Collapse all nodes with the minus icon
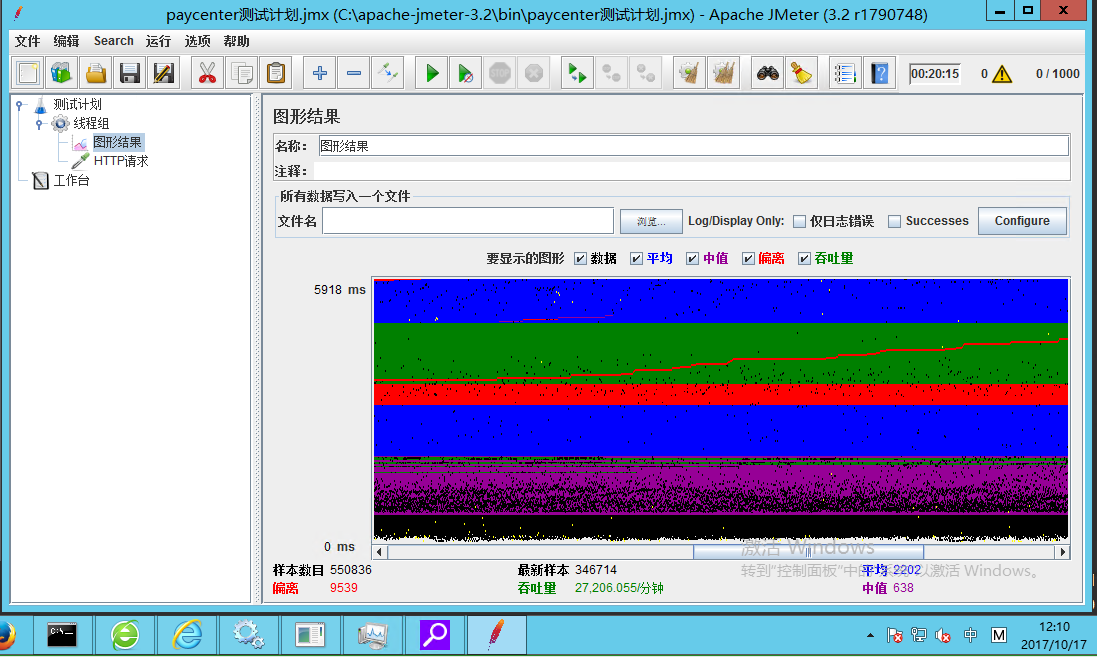The width and height of the screenshot is (1097, 657). 354,73
